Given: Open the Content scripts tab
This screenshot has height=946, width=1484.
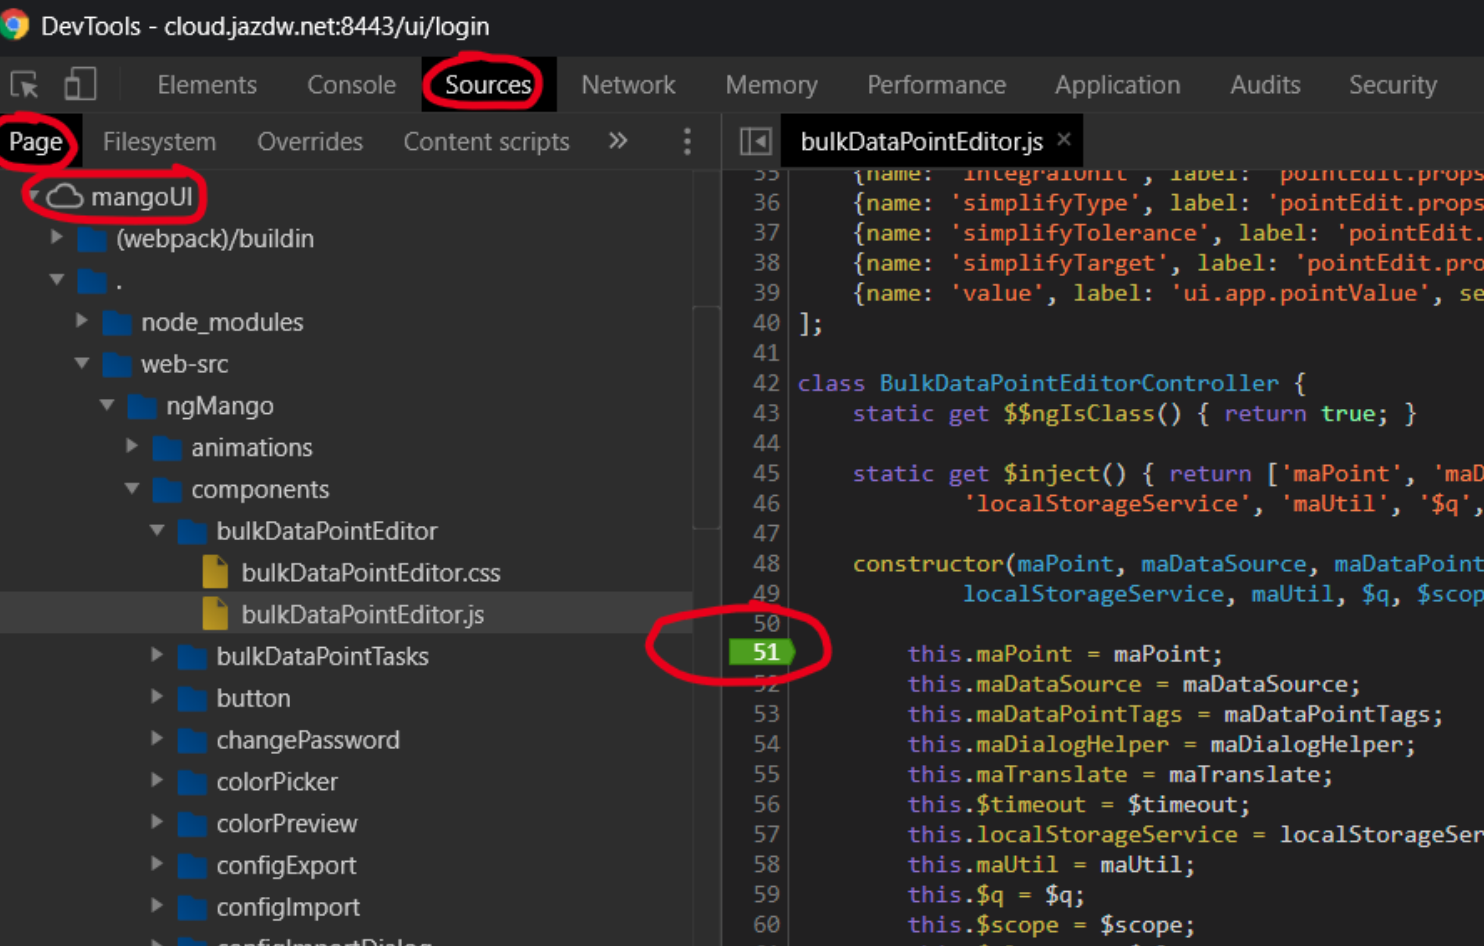Looking at the screenshot, I should point(486,142).
